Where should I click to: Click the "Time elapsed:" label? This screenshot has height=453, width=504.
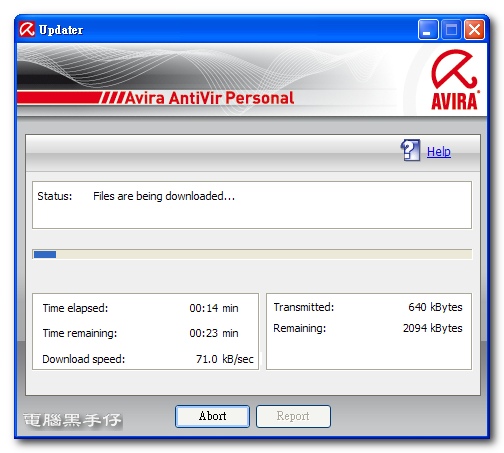(x=75, y=308)
